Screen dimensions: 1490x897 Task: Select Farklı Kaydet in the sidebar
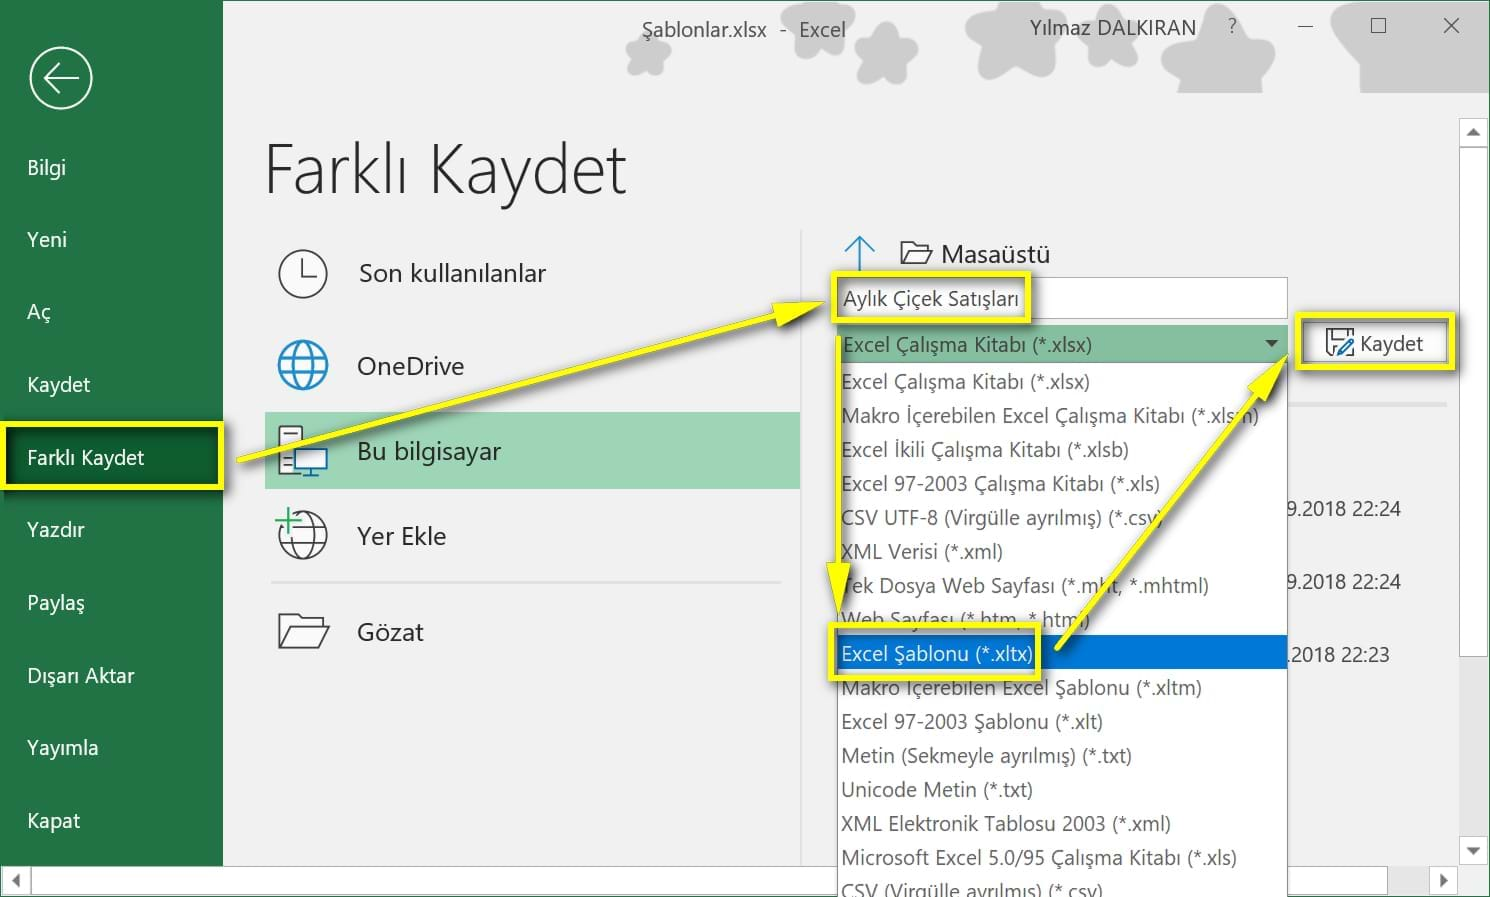[111, 457]
